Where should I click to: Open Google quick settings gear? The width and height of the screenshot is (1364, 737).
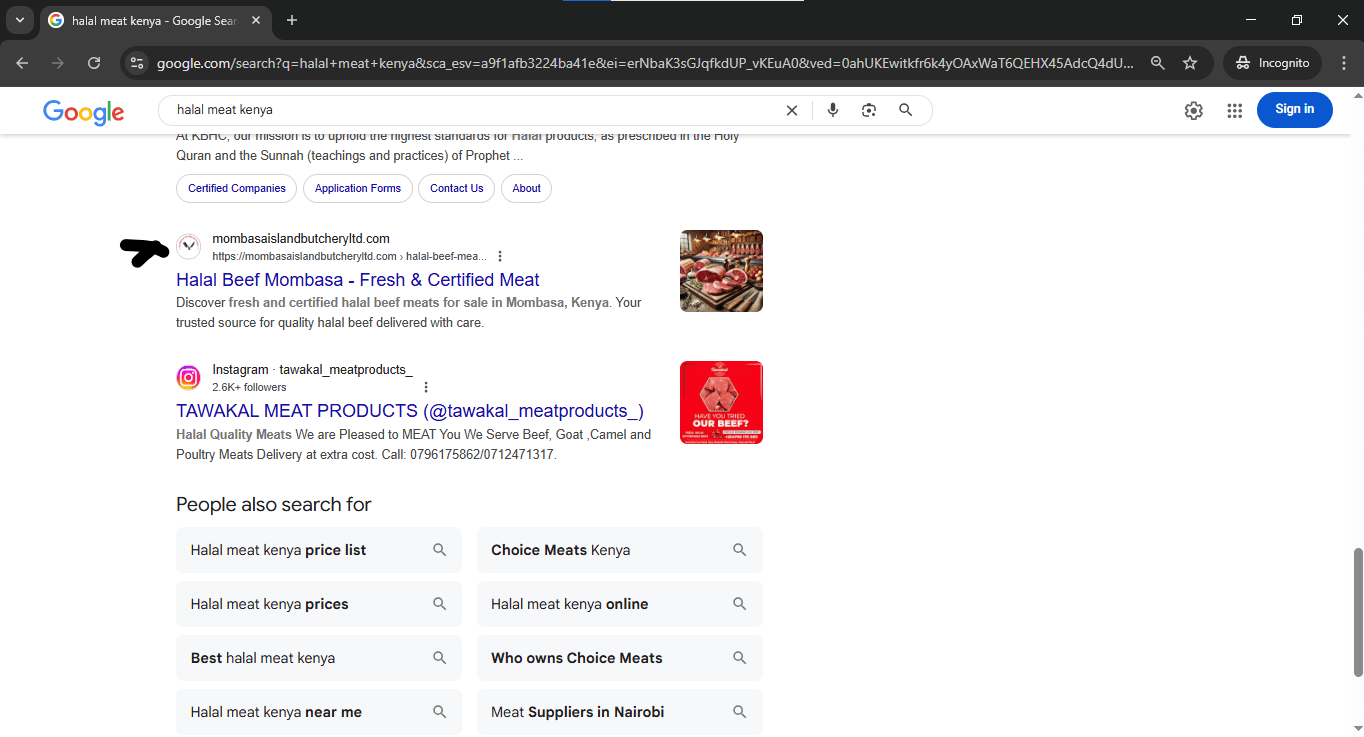[x=1194, y=110]
